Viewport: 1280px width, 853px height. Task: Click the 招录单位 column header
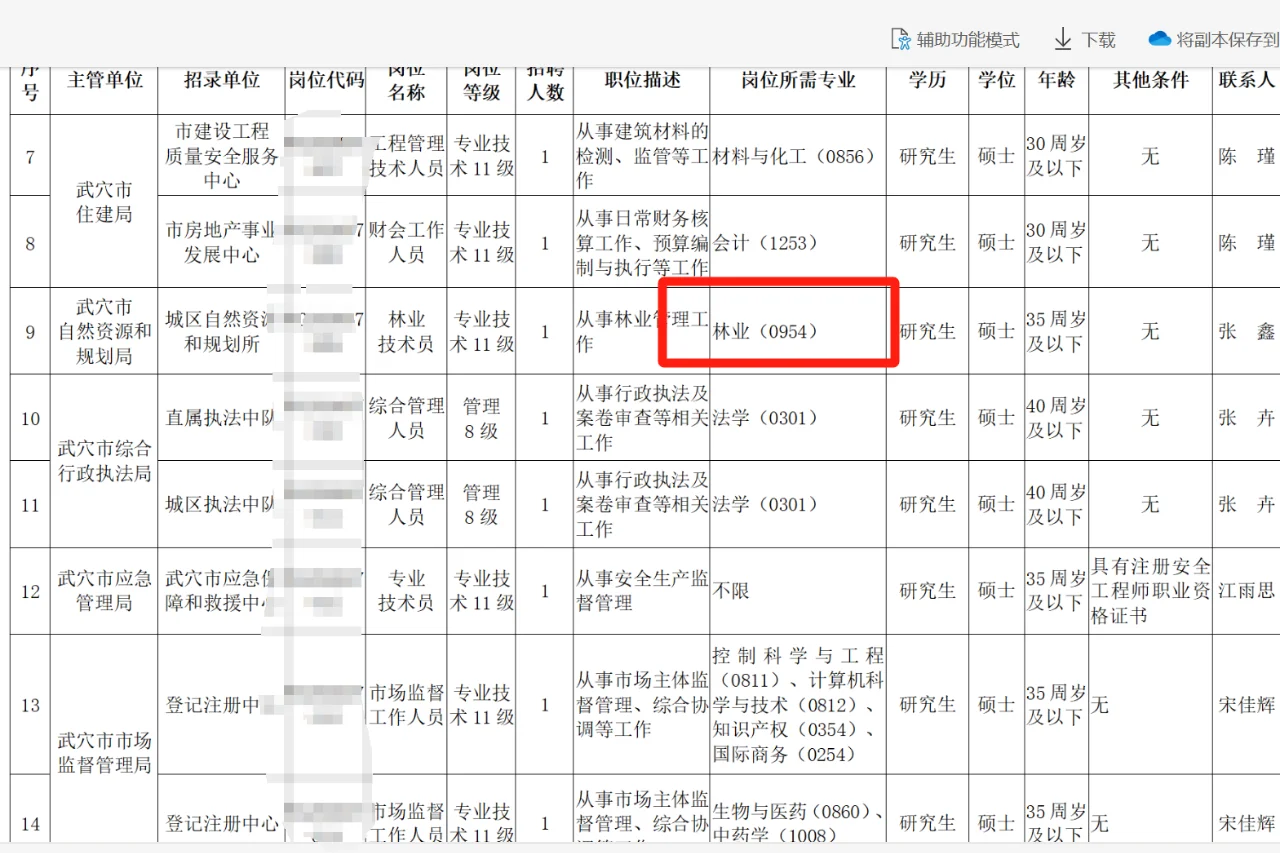coord(221,80)
